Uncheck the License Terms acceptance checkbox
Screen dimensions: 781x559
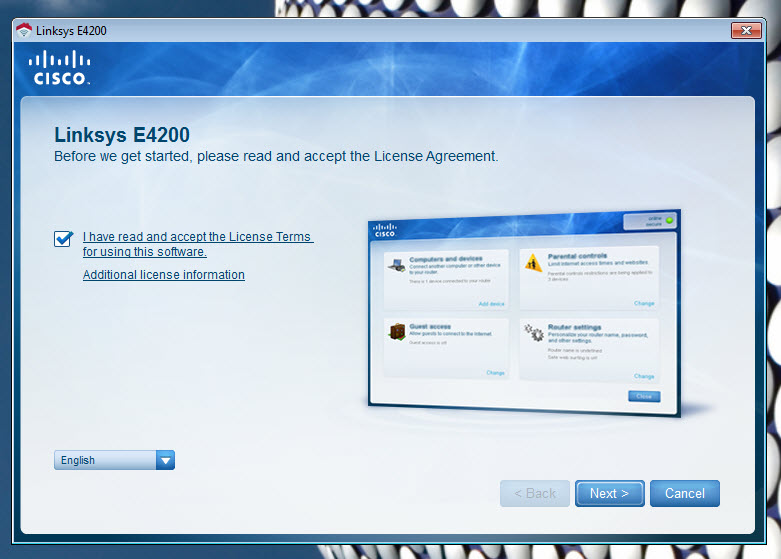pyautogui.click(x=63, y=239)
